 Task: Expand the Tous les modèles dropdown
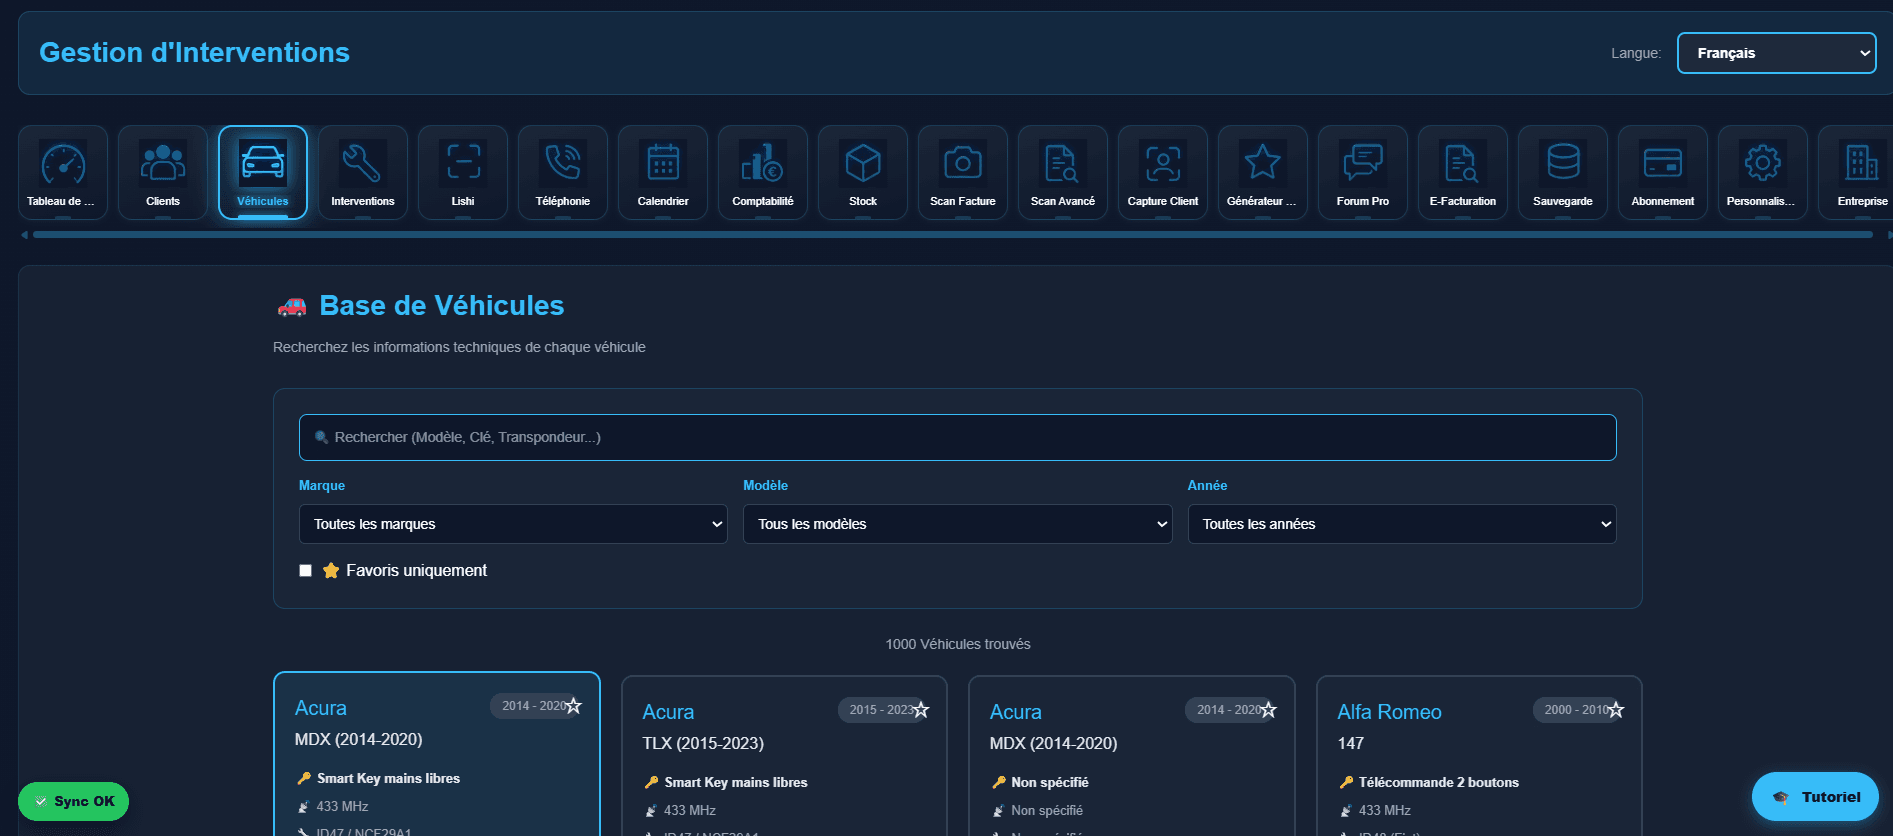[957, 524]
